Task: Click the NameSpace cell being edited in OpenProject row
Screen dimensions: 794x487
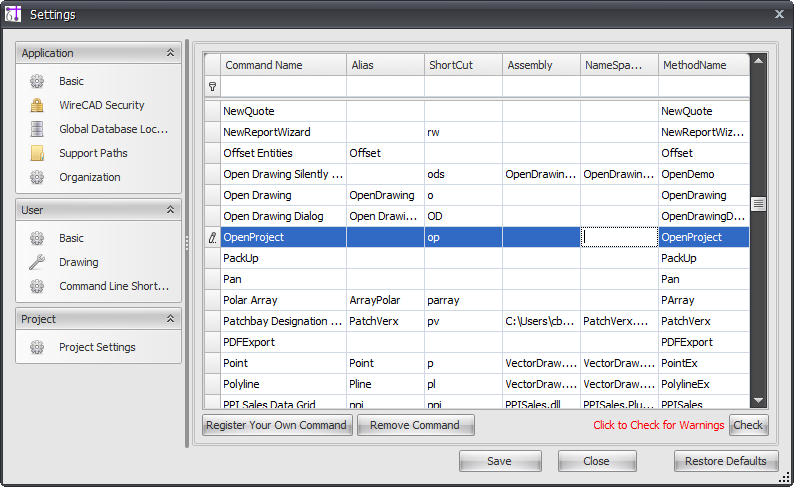Action: tap(619, 237)
